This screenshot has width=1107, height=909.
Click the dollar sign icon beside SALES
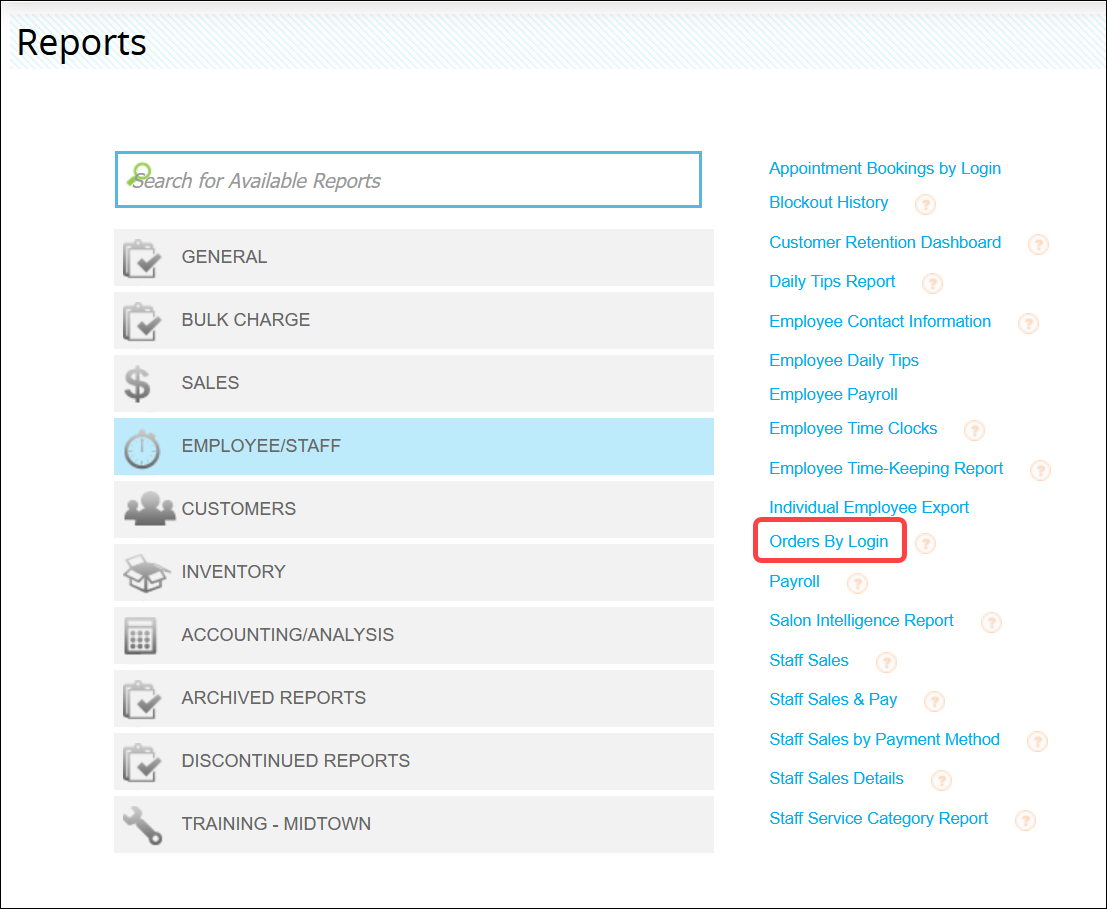point(140,383)
